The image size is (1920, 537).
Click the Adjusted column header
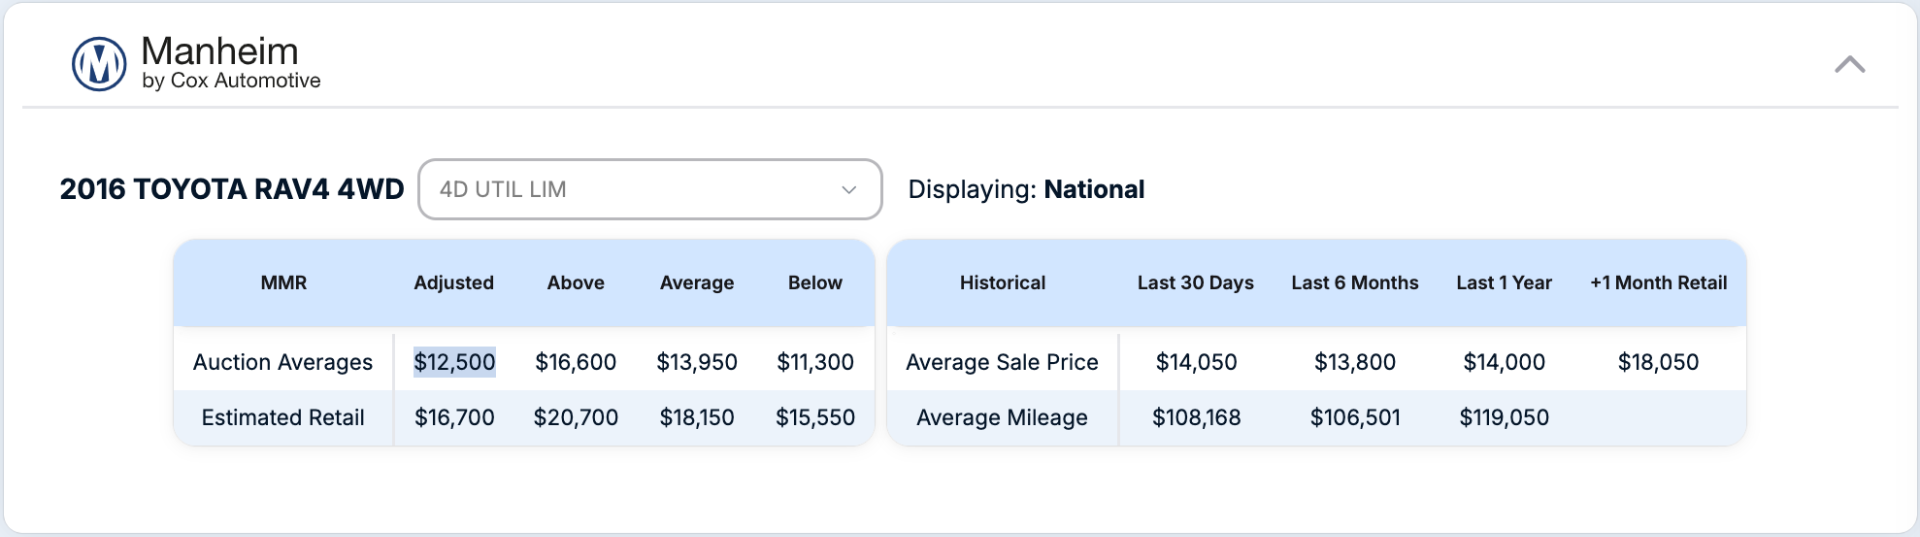(x=454, y=283)
